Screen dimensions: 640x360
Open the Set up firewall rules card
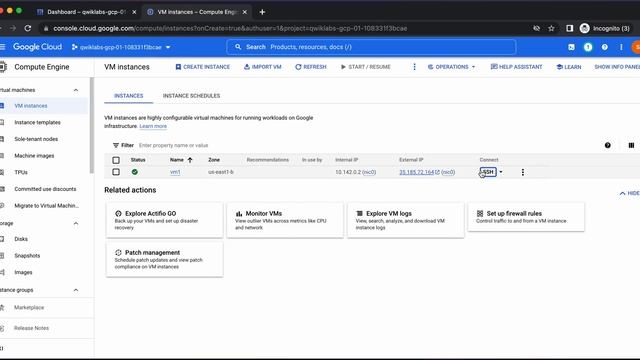point(526,217)
